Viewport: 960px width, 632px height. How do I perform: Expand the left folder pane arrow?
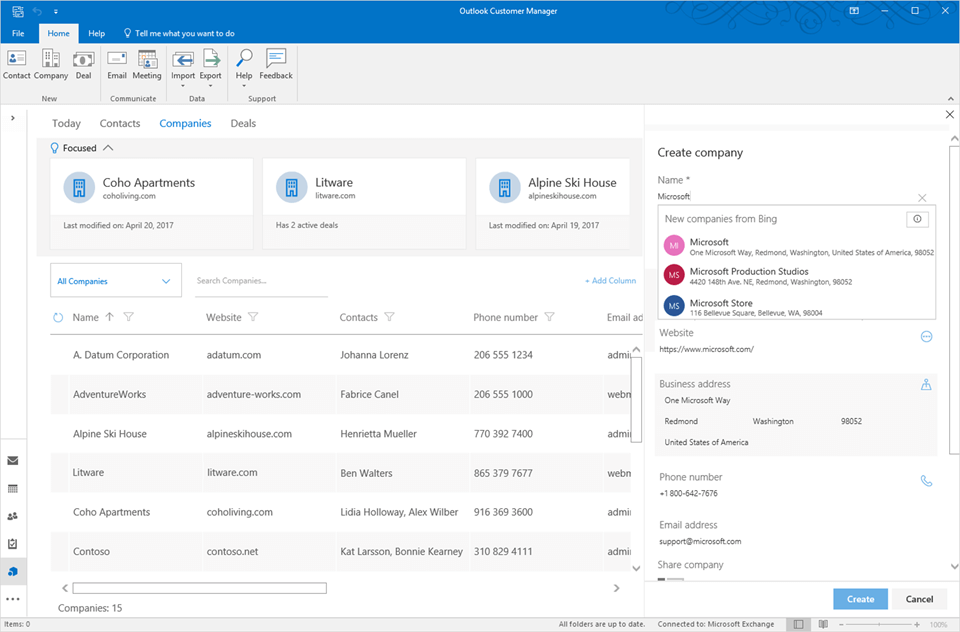click(x=13, y=118)
